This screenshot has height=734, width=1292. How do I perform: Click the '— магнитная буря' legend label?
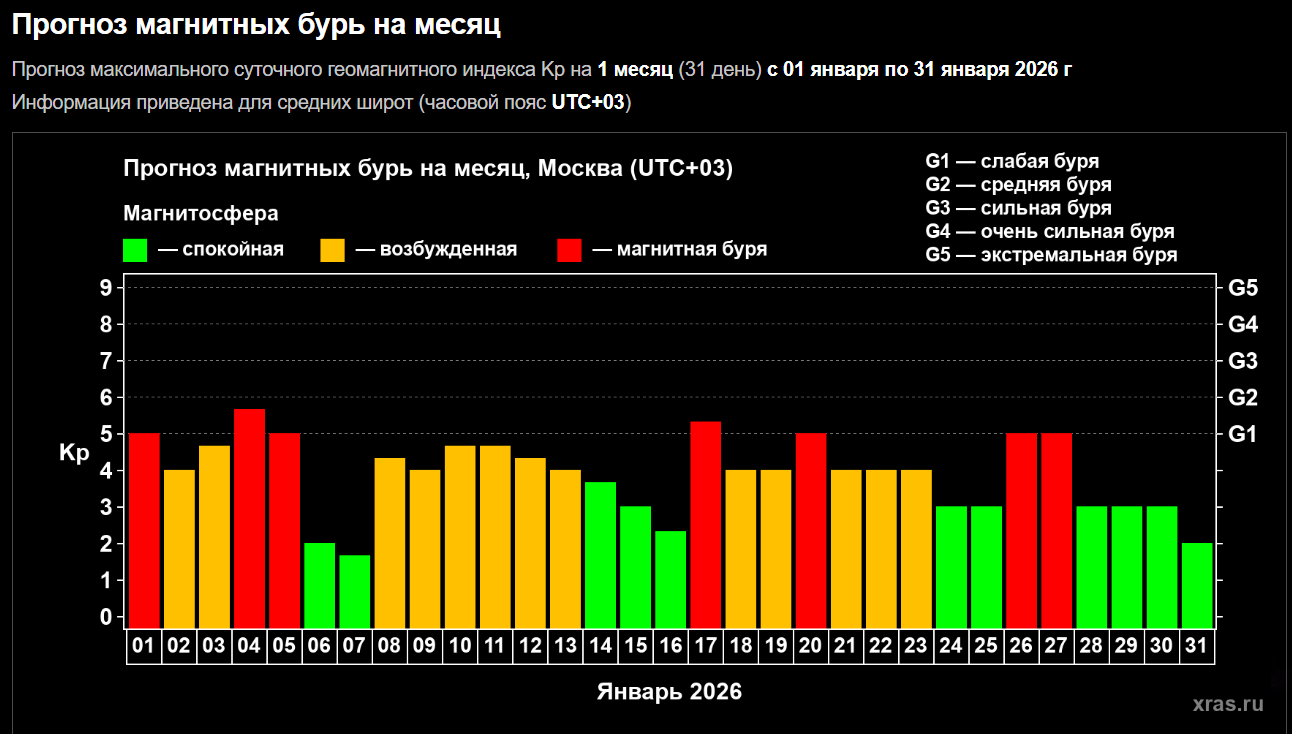tap(680, 249)
